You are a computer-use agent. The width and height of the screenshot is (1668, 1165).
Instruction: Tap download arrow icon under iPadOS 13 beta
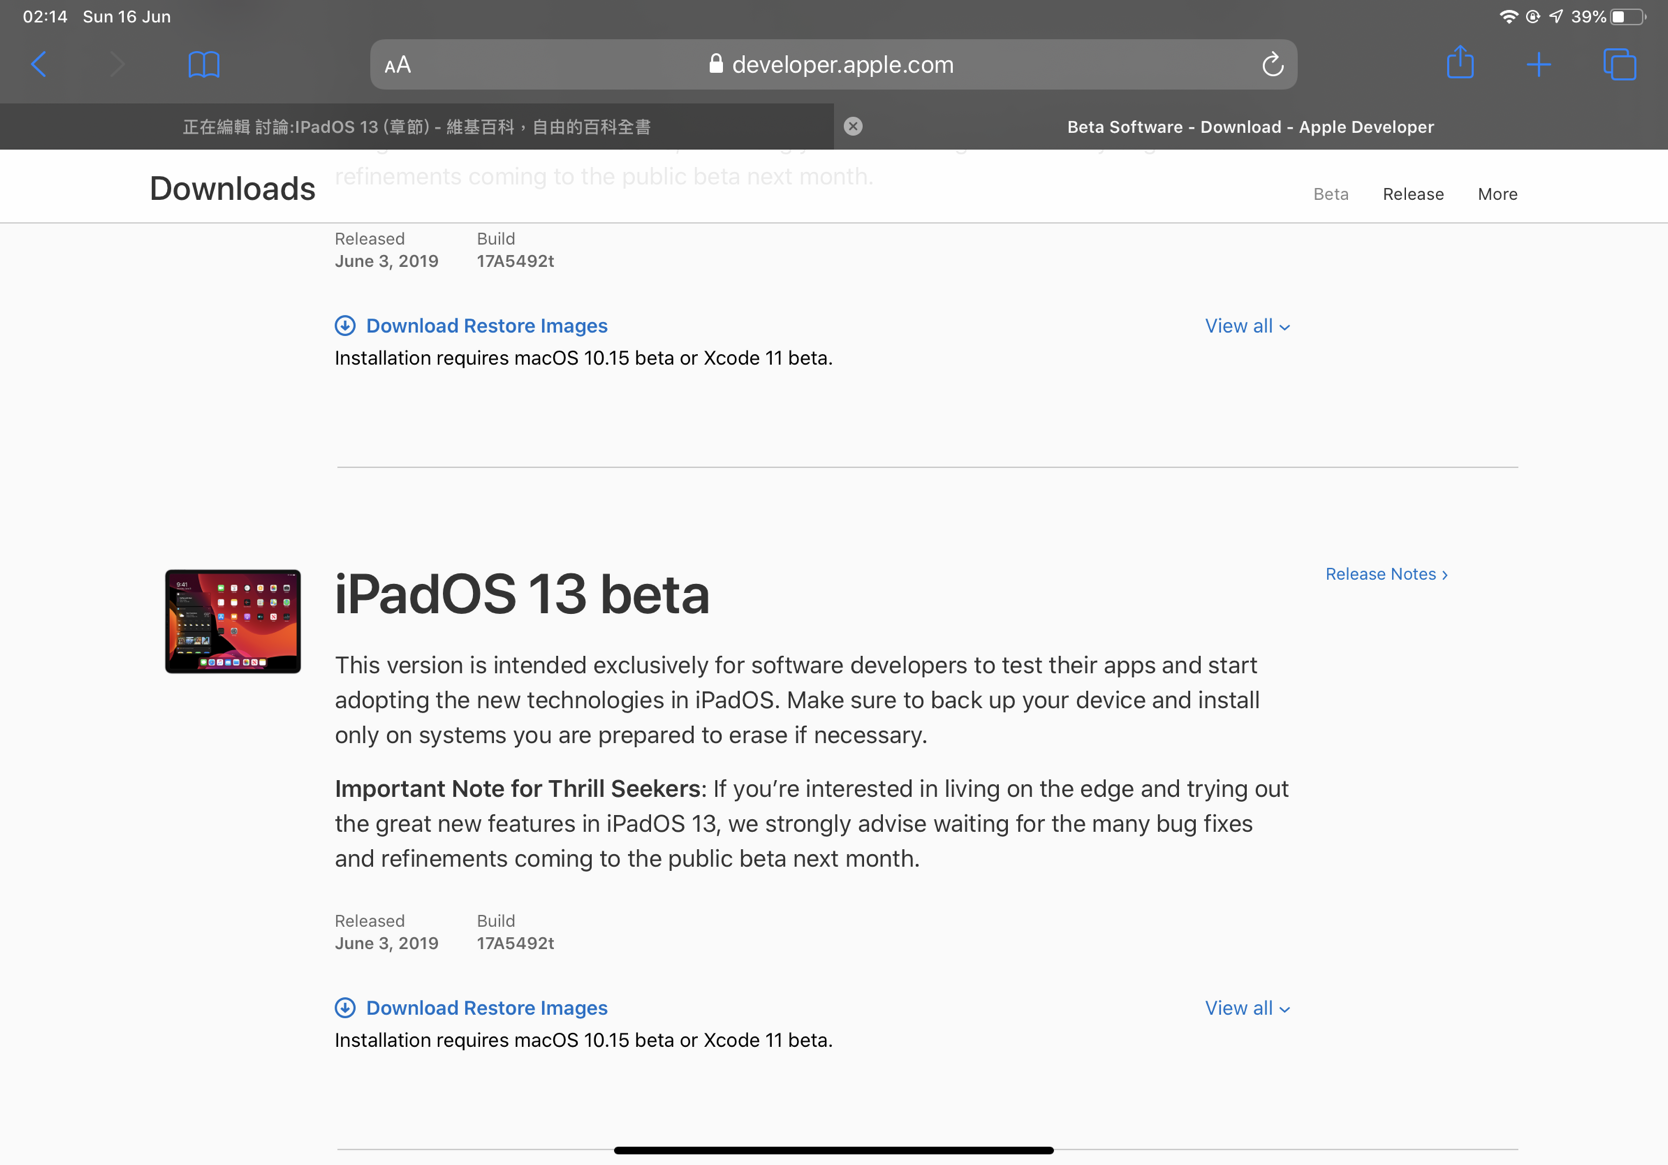(x=345, y=1007)
